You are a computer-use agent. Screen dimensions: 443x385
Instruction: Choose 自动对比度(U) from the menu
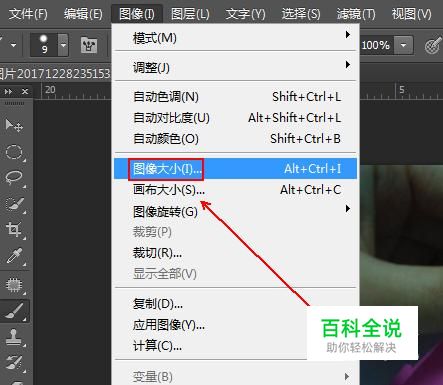(x=235, y=118)
